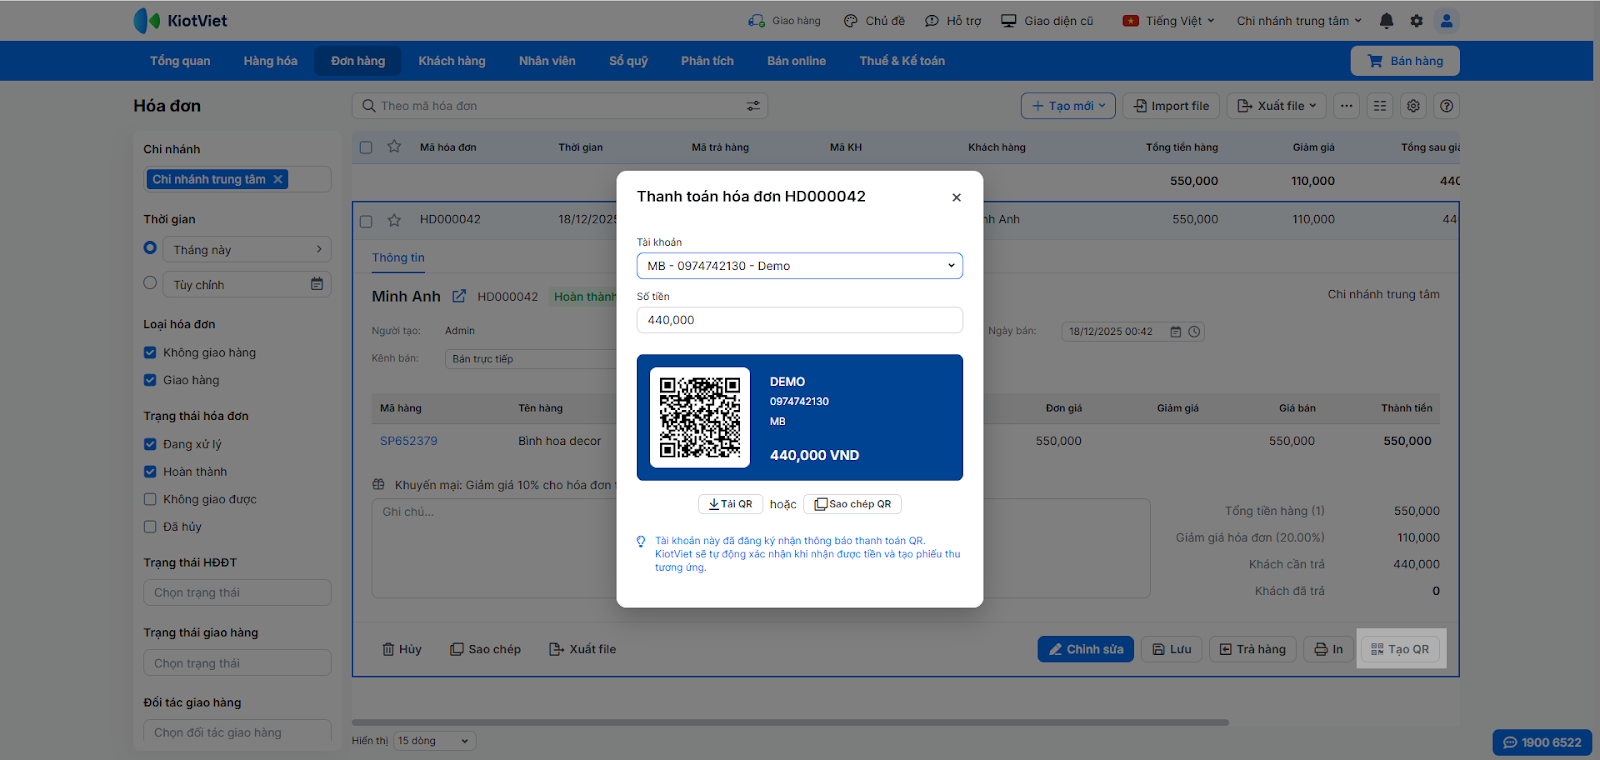The width and height of the screenshot is (1600, 760).
Task: Select the Tháng này radio option
Action: tap(150, 248)
